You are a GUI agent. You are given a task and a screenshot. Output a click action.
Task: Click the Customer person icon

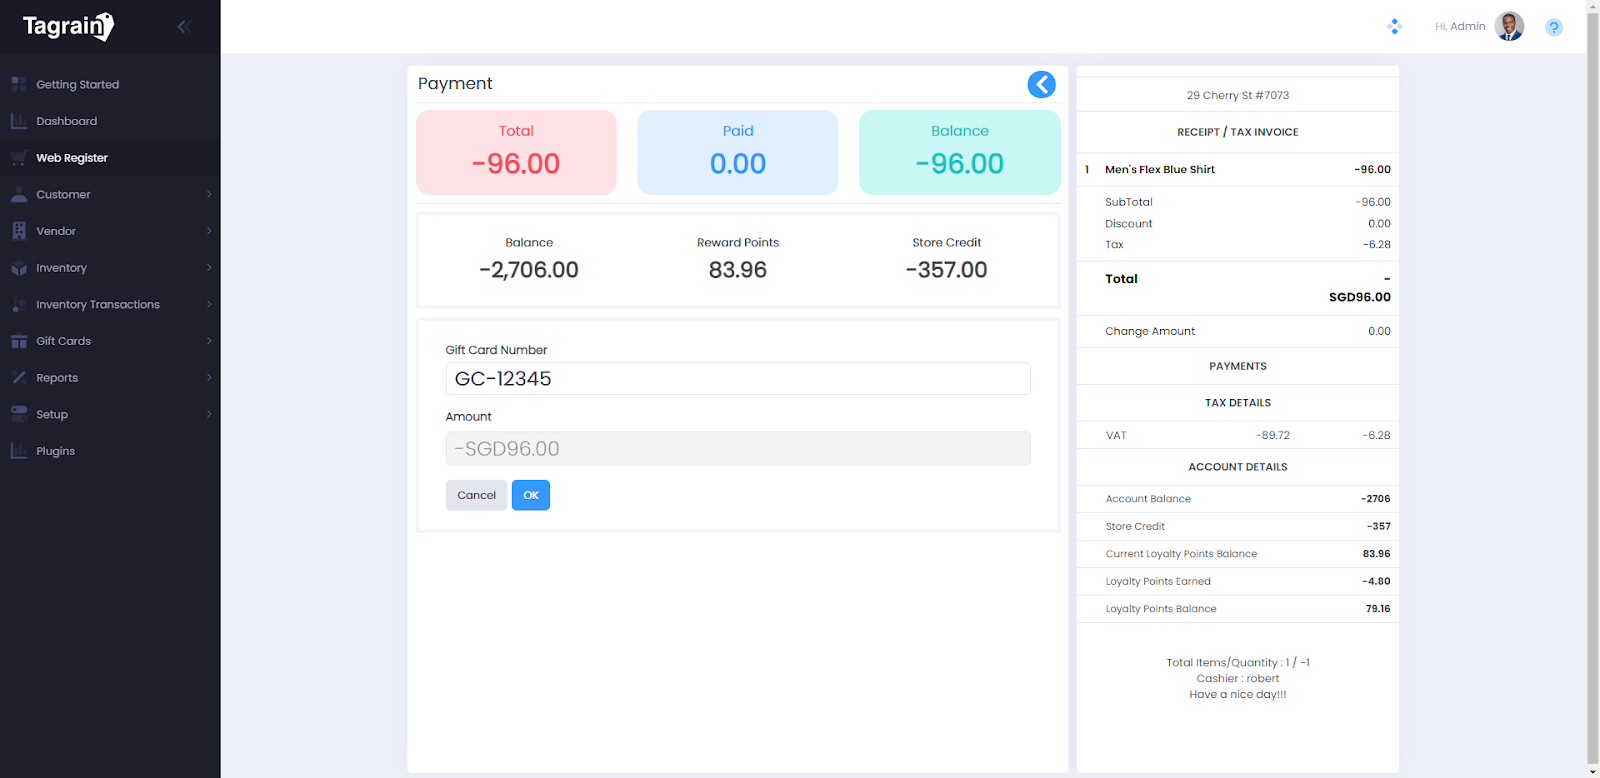coord(19,194)
